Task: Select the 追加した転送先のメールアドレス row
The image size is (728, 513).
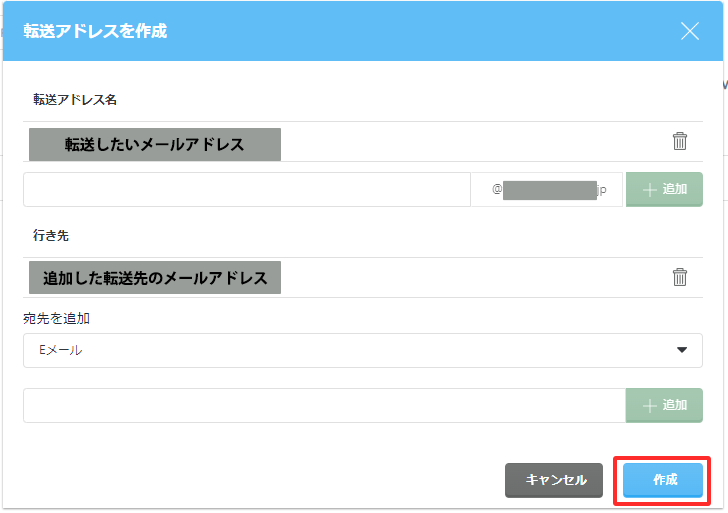Action: pos(155,278)
